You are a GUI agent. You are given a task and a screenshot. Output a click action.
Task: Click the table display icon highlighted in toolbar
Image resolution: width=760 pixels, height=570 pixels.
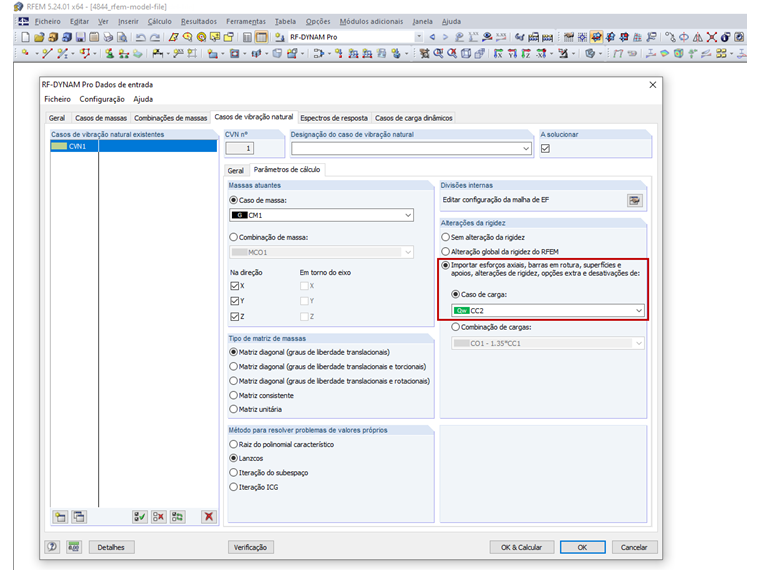click(x=261, y=37)
